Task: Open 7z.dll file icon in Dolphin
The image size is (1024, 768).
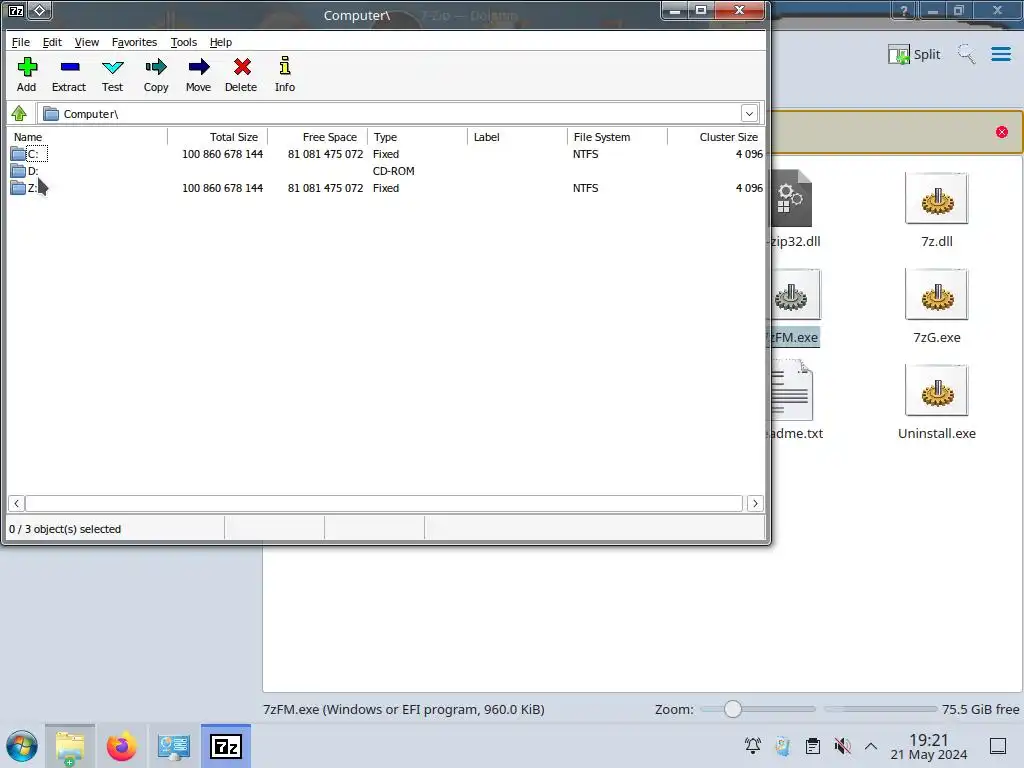Action: point(936,199)
